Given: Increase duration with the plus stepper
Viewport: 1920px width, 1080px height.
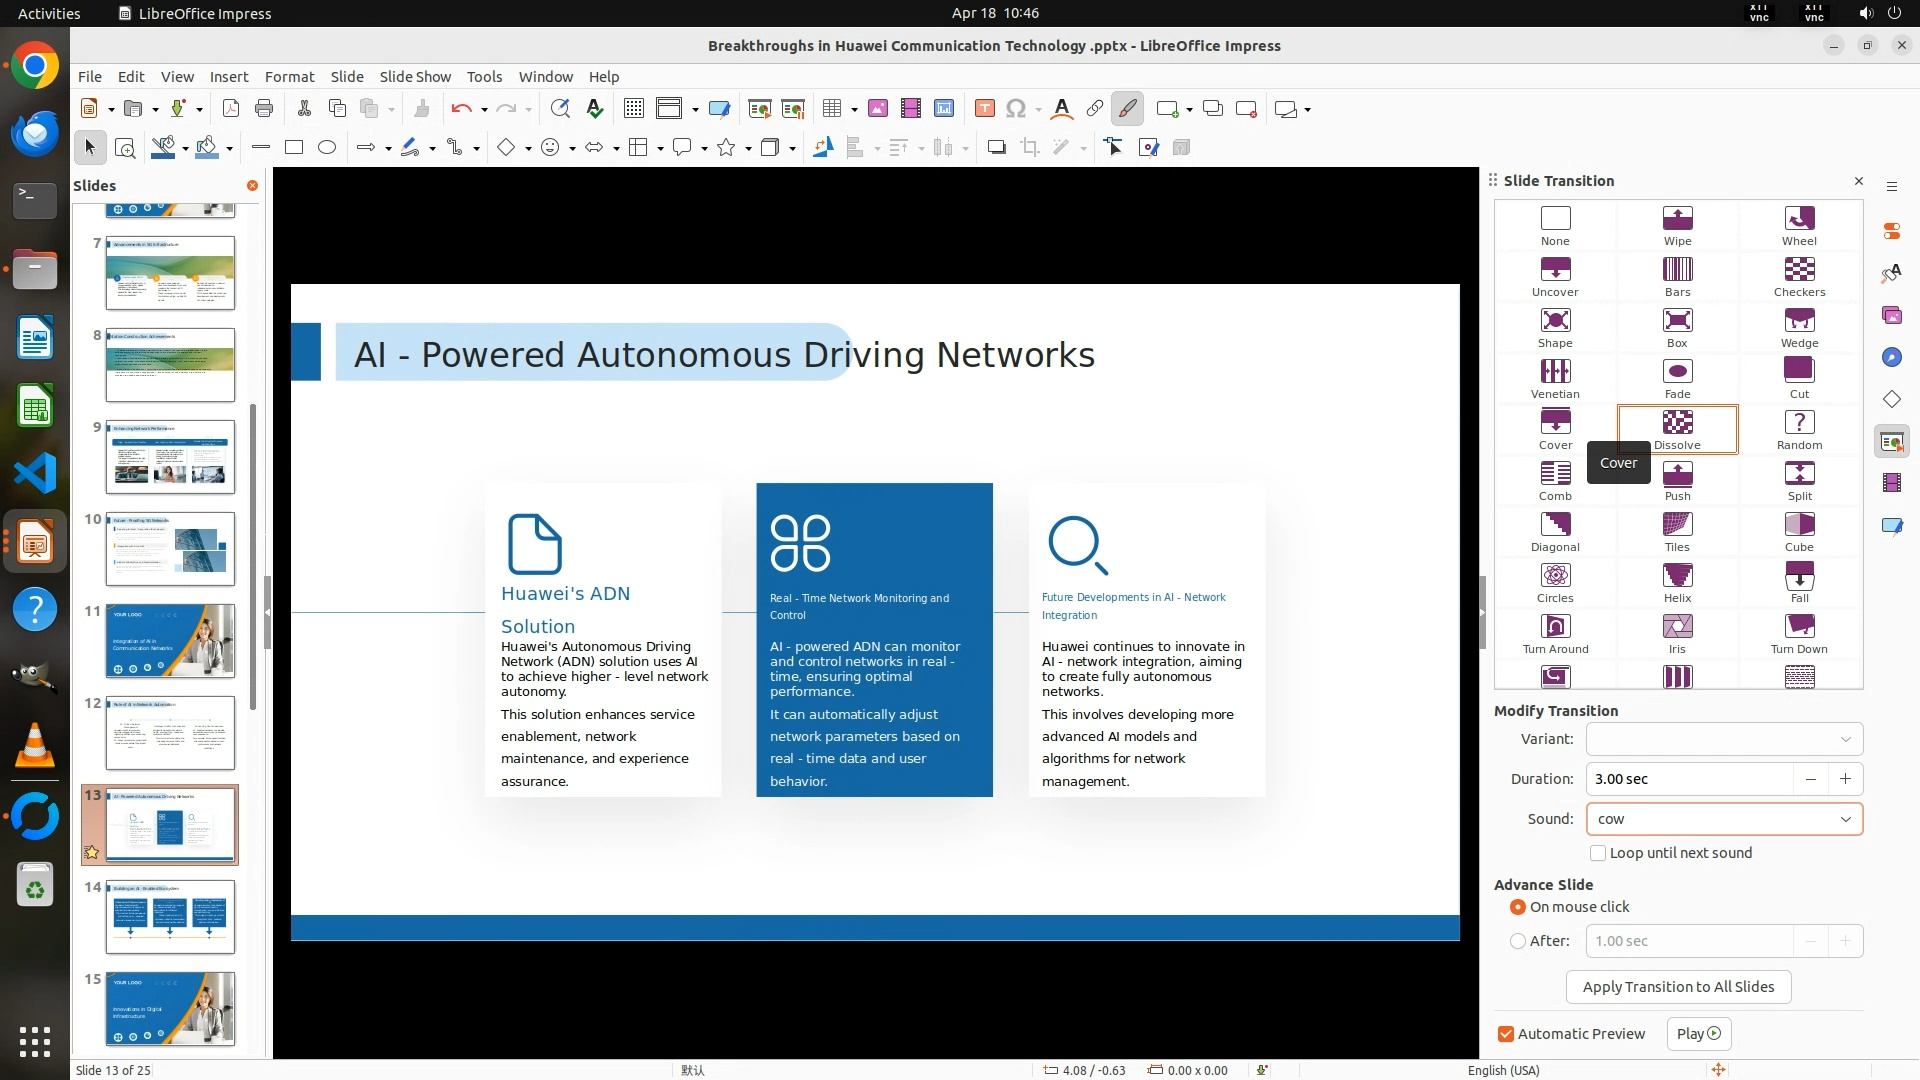Looking at the screenshot, I should pyautogui.click(x=1845, y=779).
